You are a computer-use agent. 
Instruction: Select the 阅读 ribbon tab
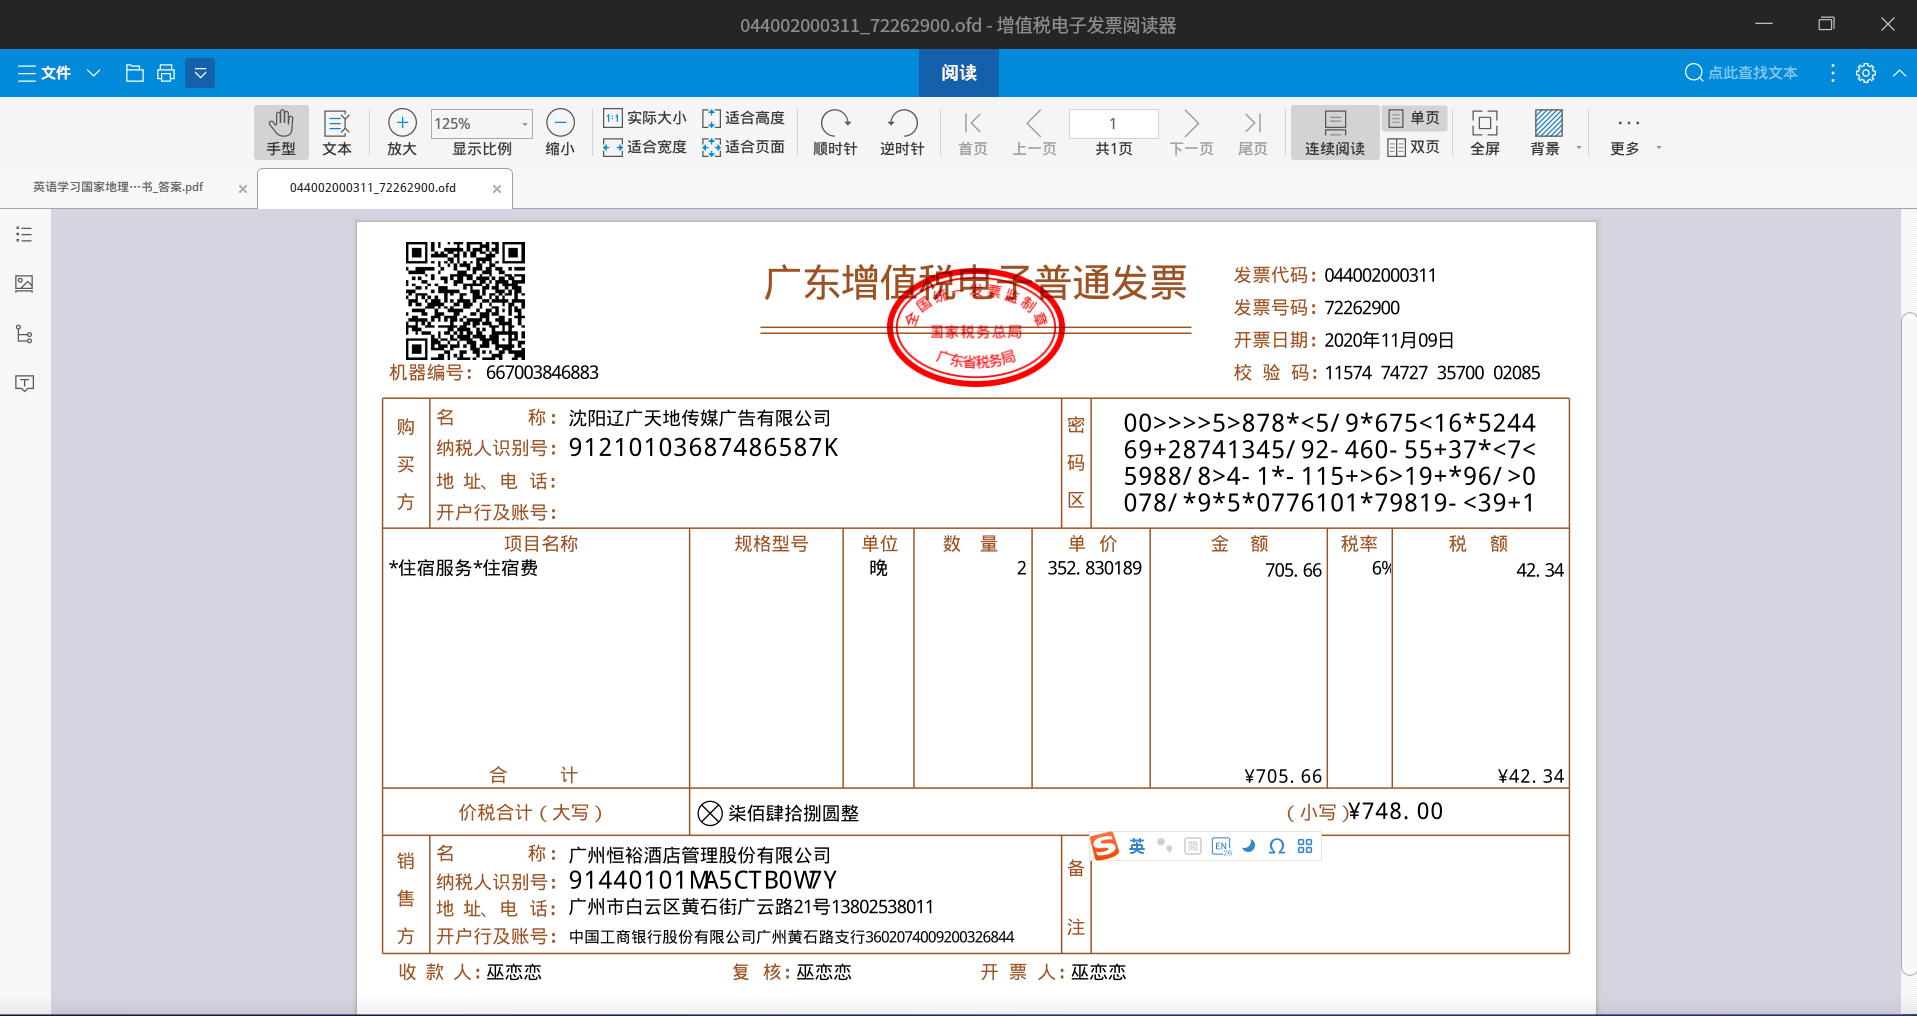tap(958, 73)
